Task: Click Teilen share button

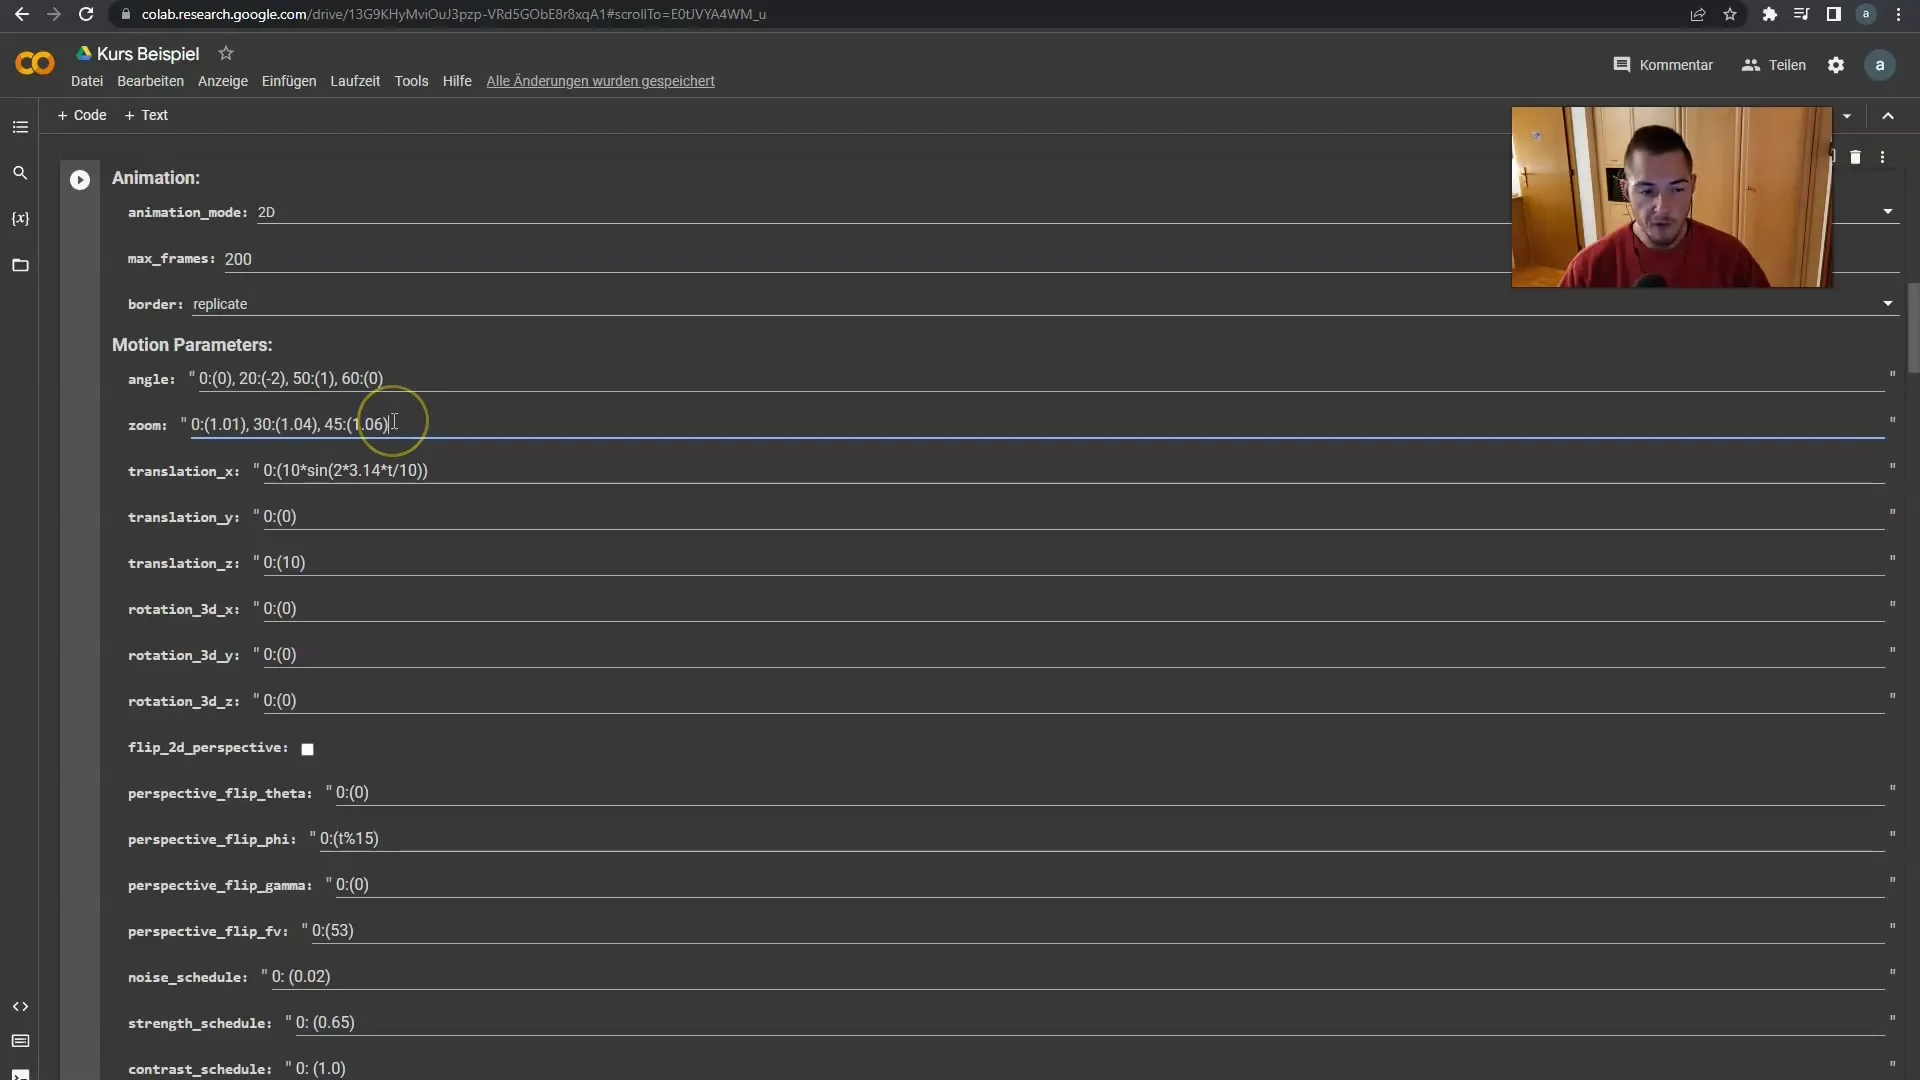Action: click(x=1774, y=65)
